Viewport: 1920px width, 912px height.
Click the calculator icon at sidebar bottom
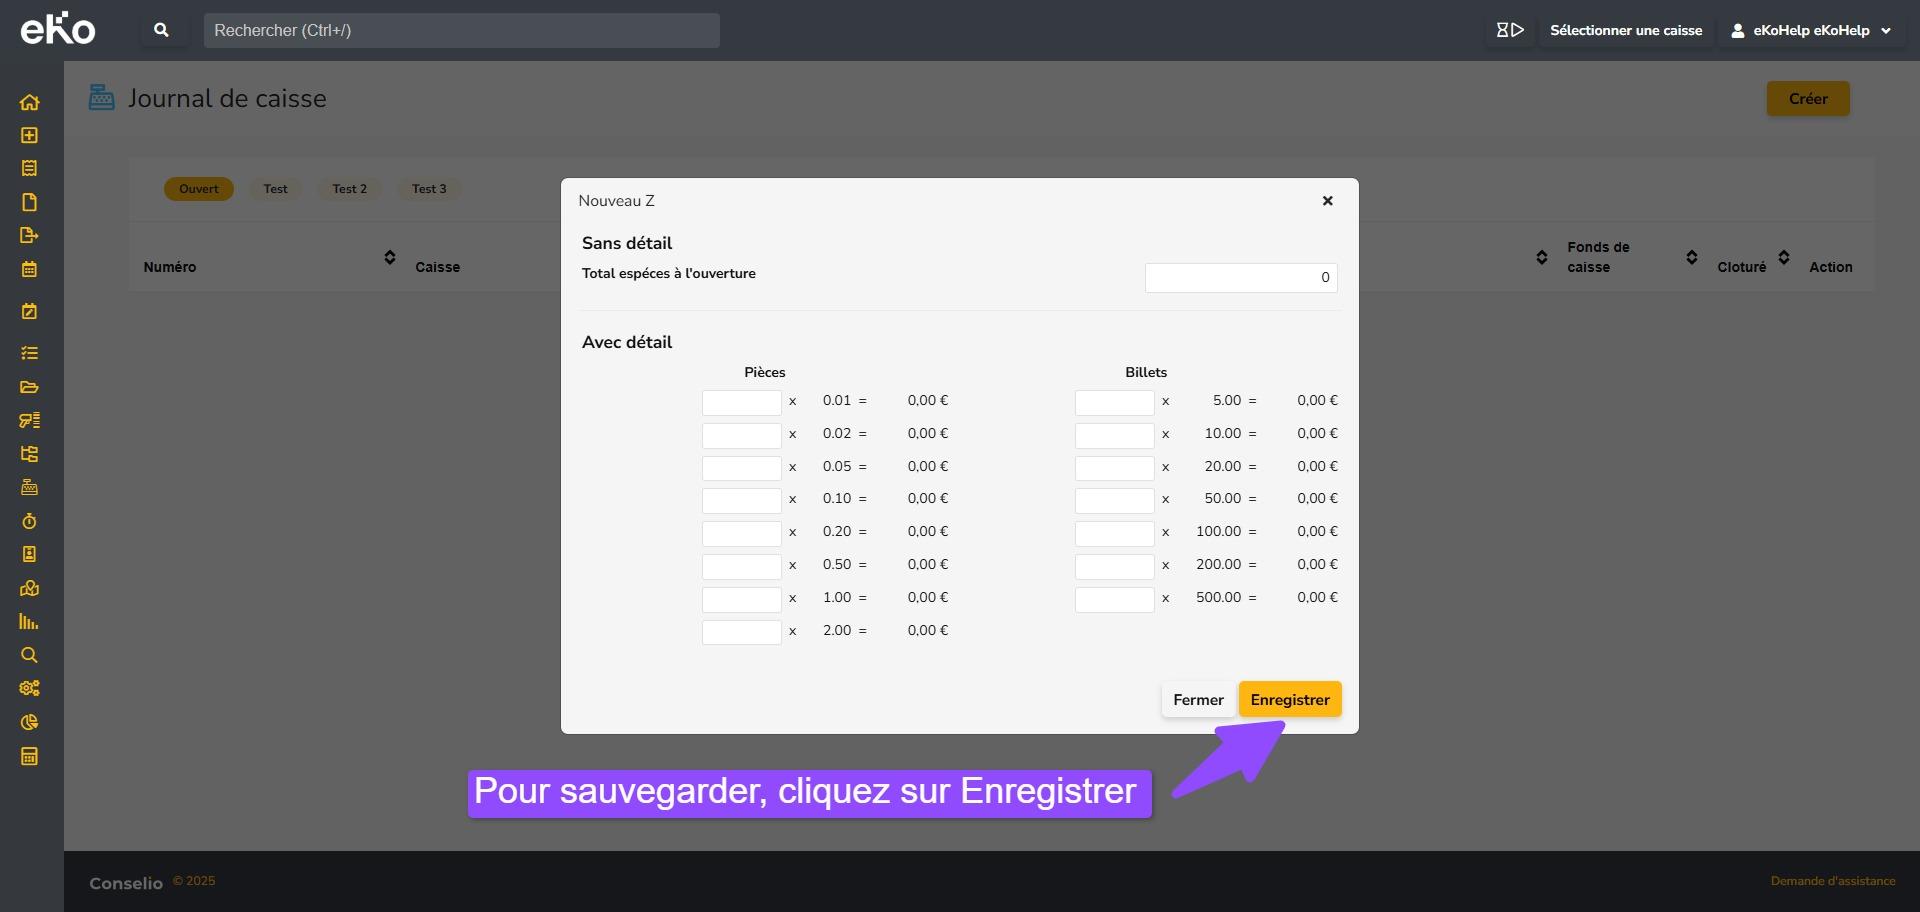pyautogui.click(x=29, y=756)
